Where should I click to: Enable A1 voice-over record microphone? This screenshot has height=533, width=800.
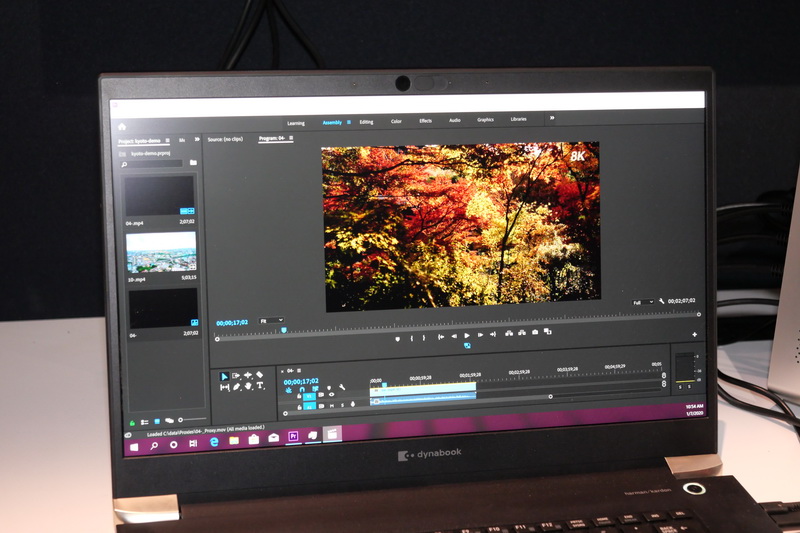353,404
